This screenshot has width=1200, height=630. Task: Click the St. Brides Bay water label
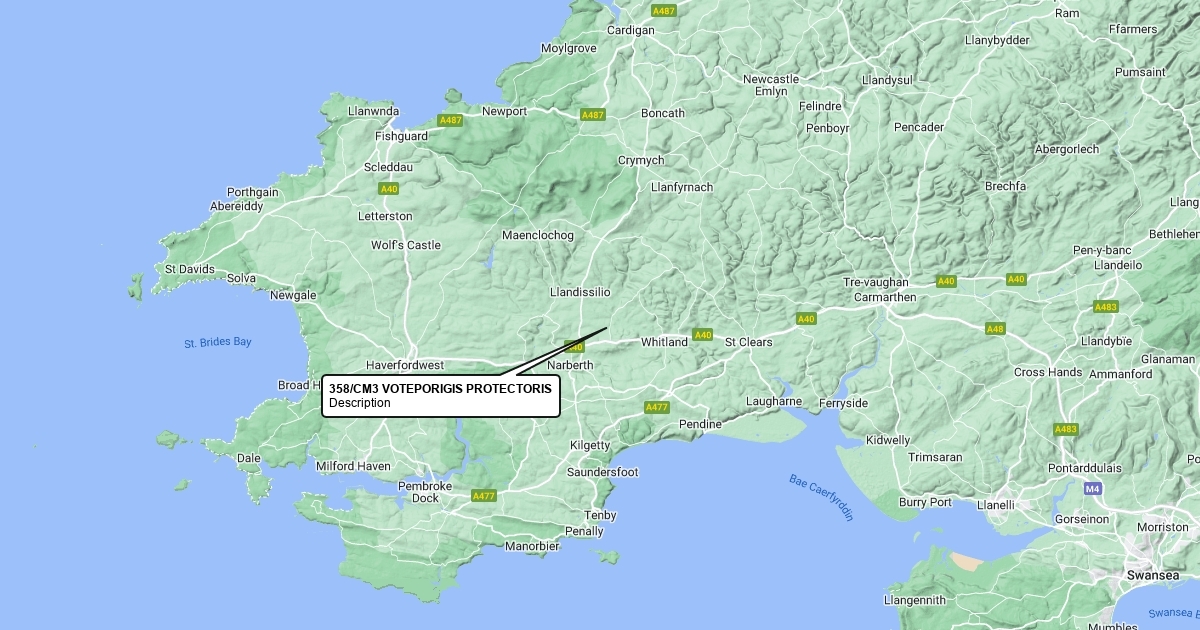click(218, 342)
